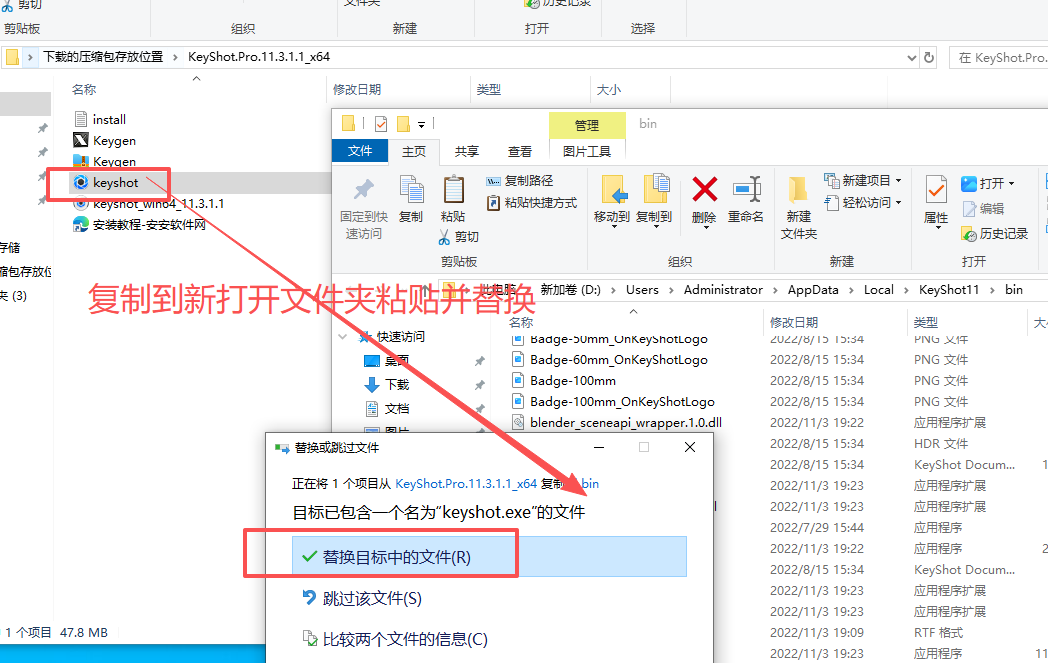Switch to View (查看) ribbon tab
Viewport: 1048px width, 663px height.
coord(519,151)
